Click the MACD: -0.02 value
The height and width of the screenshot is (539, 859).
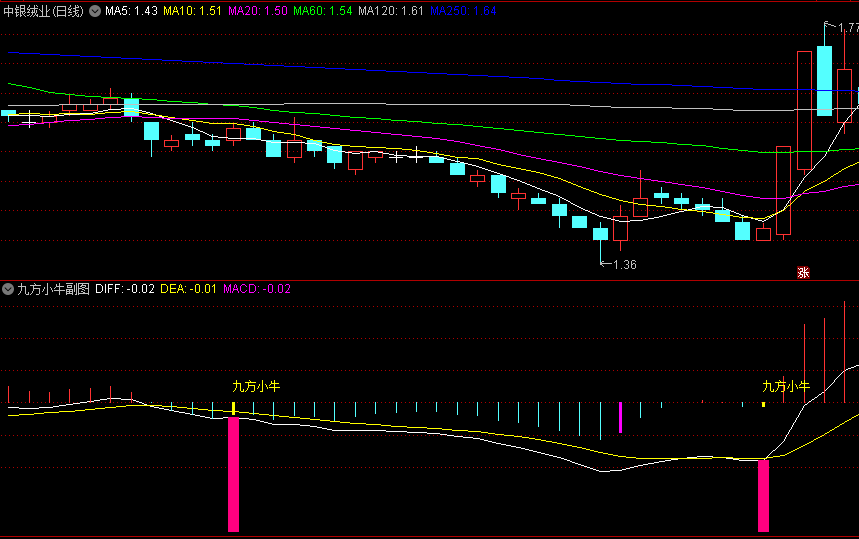[x=257, y=289]
